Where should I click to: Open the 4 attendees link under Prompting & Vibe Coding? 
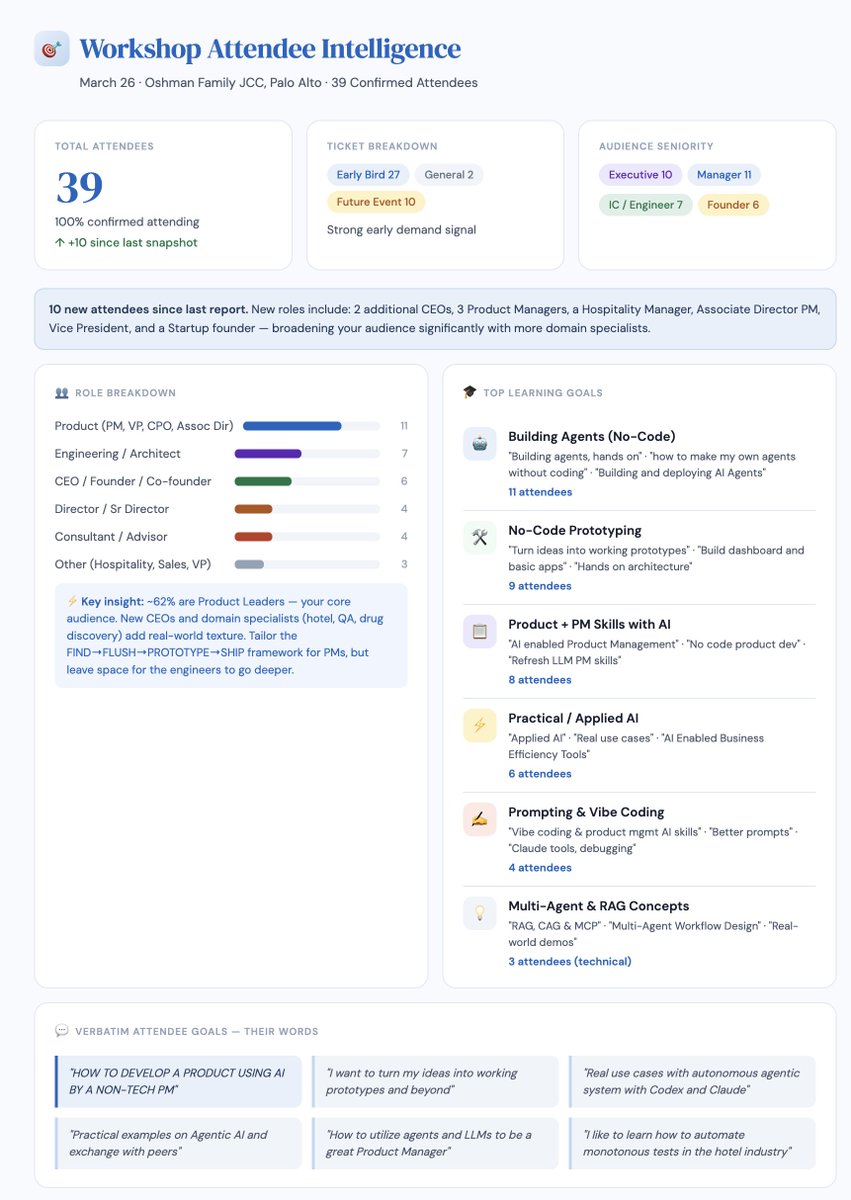pos(540,868)
